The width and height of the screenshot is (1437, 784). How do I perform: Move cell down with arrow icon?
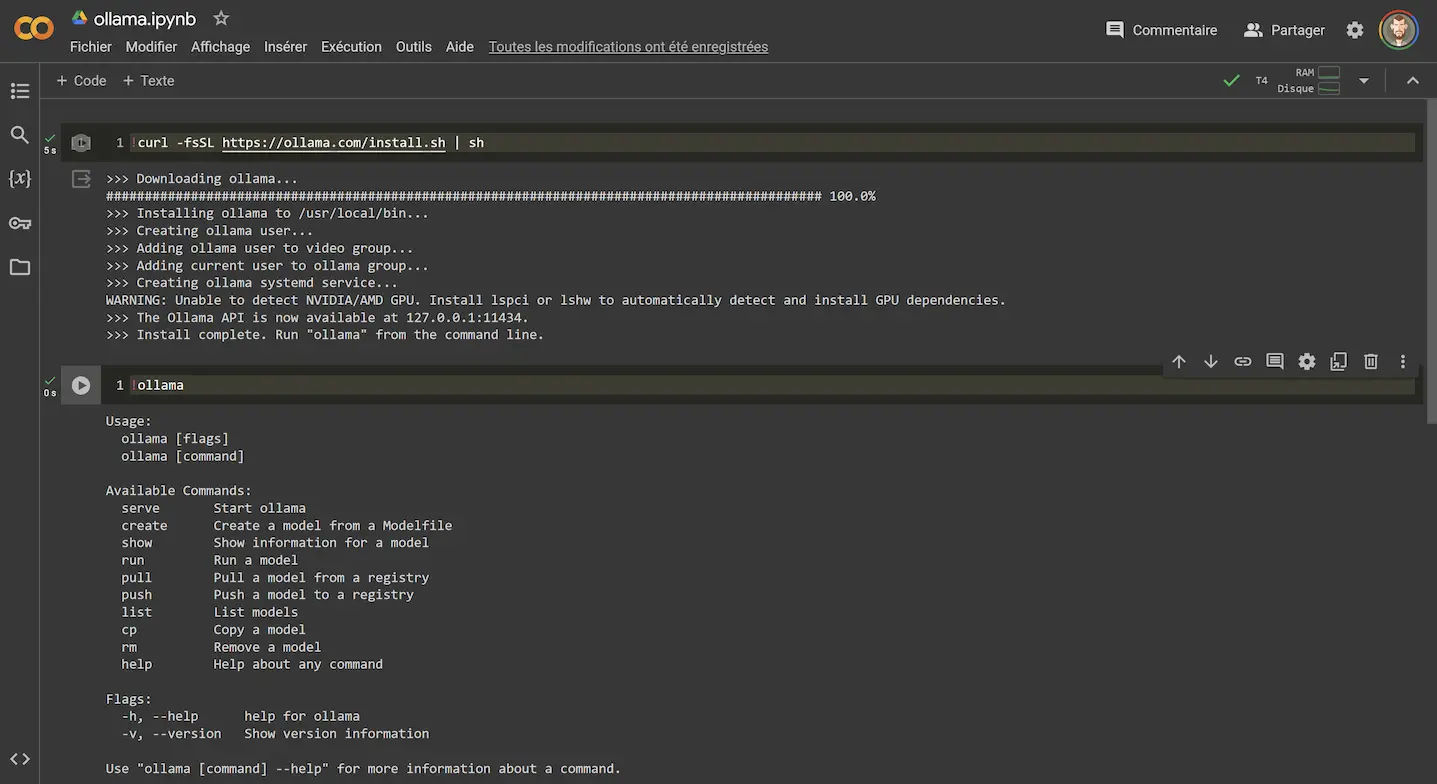(x=1211, y=362)
